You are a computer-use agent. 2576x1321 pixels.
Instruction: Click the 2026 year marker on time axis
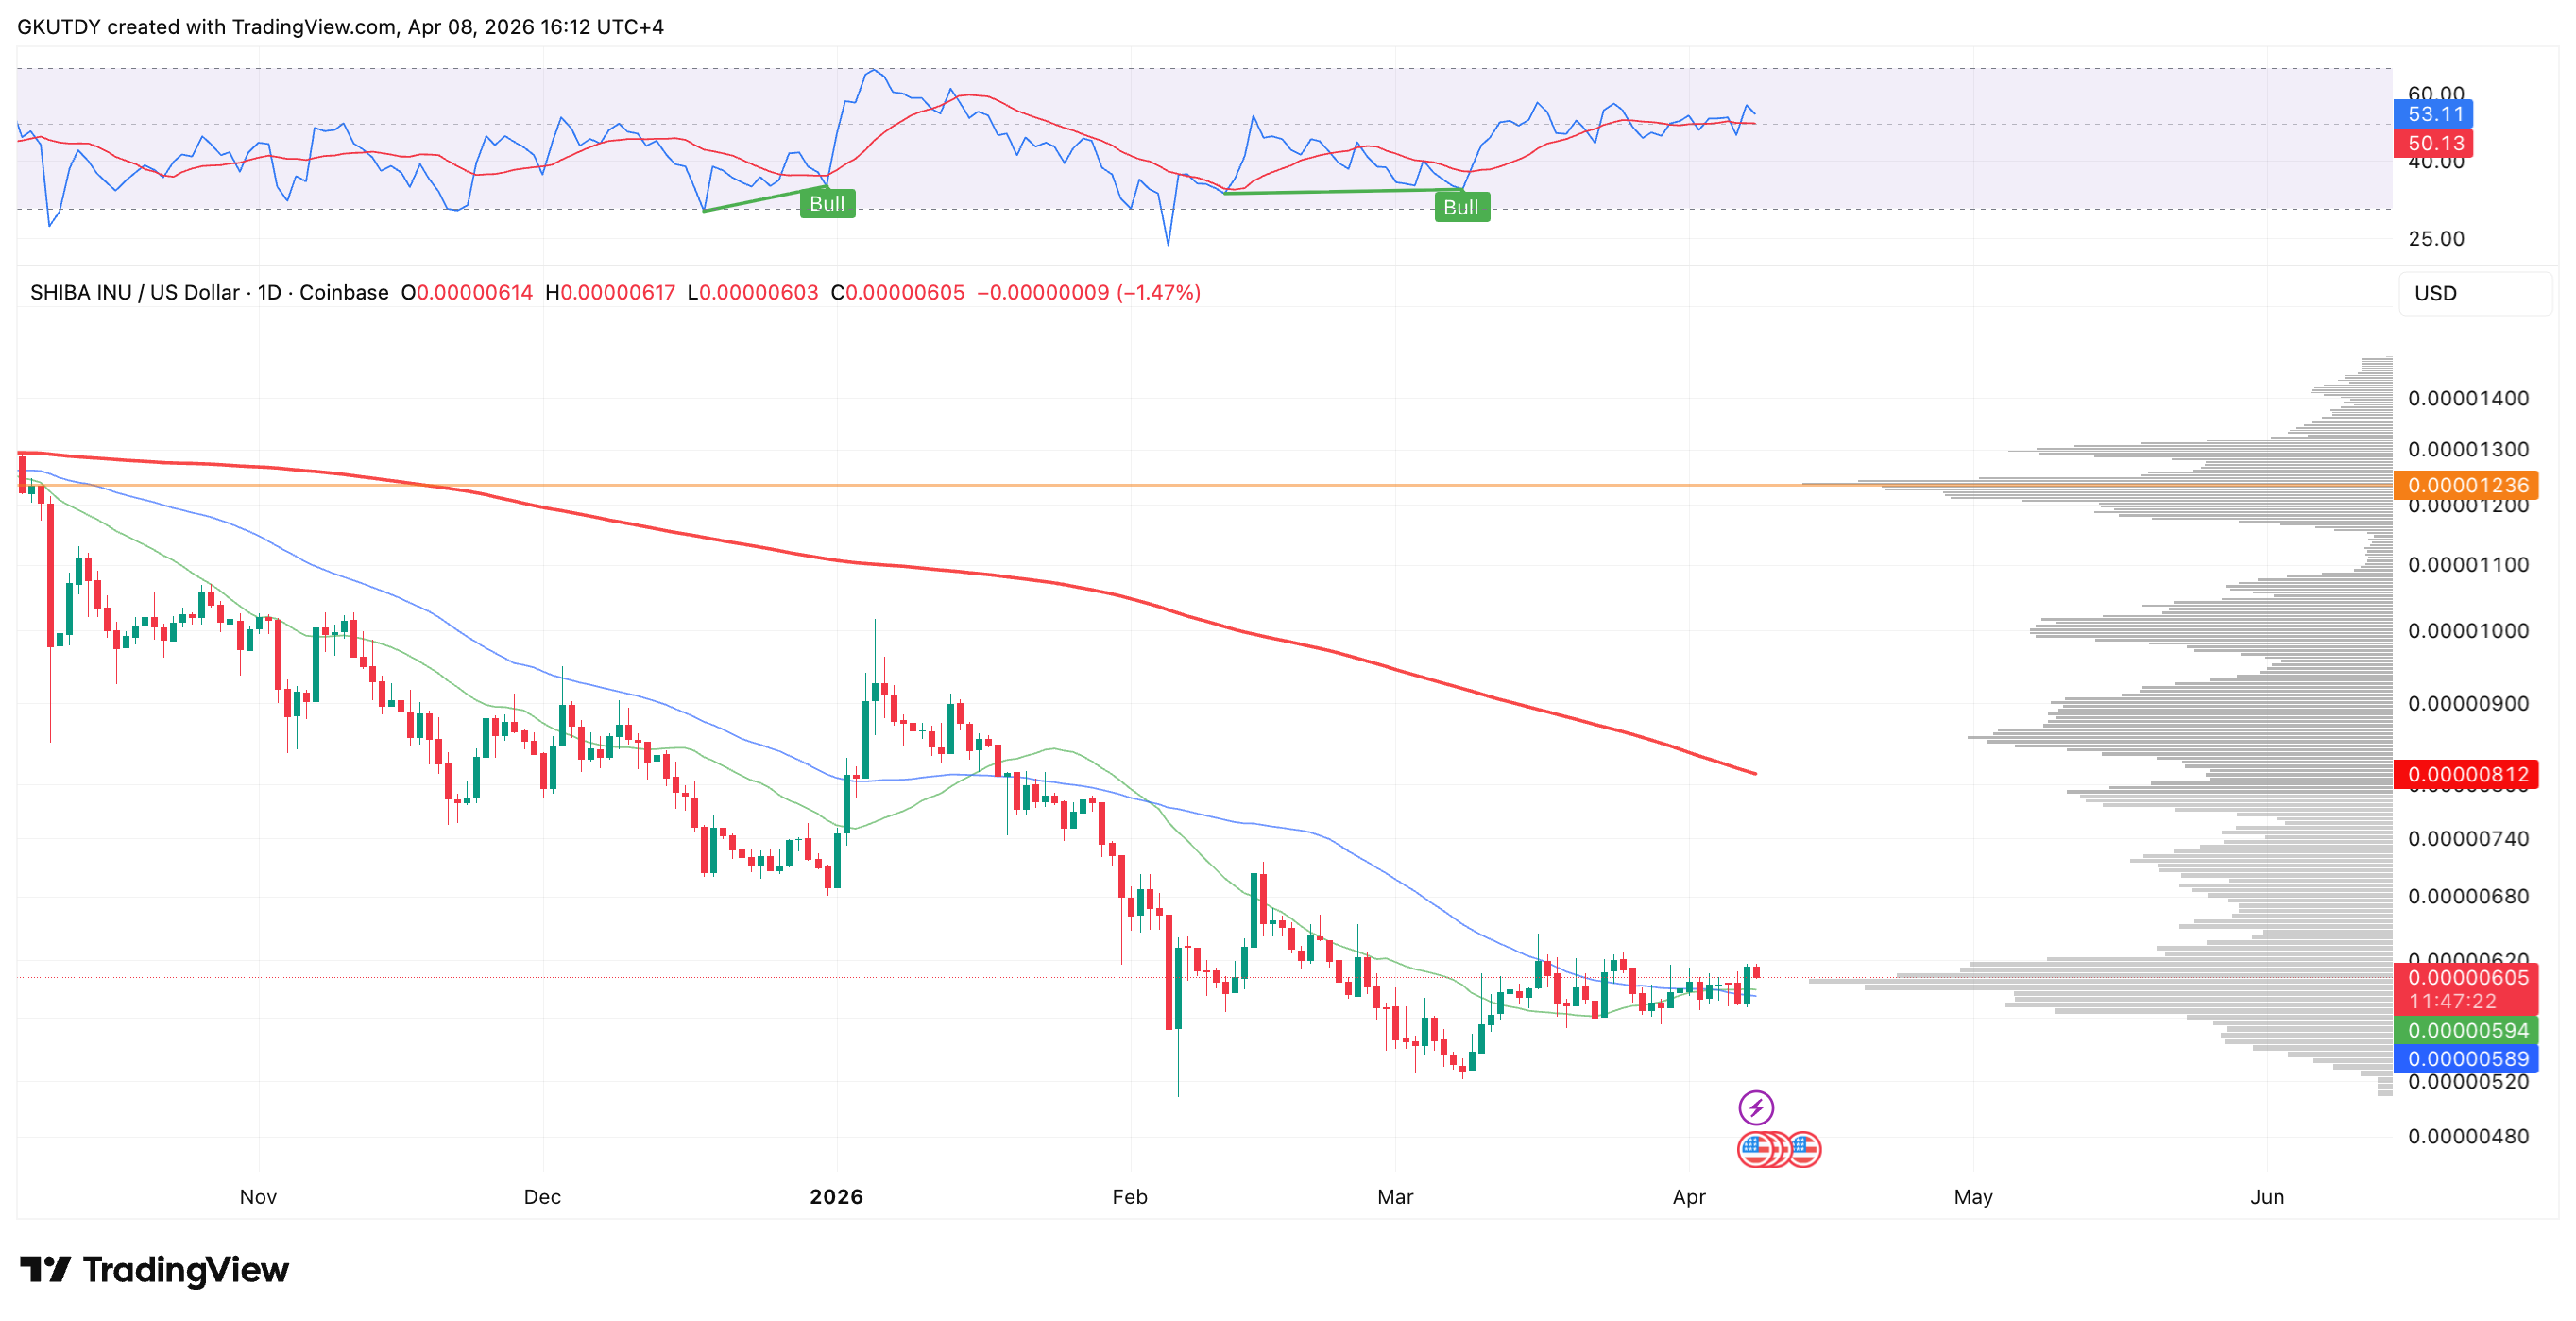coord(836,1196)
